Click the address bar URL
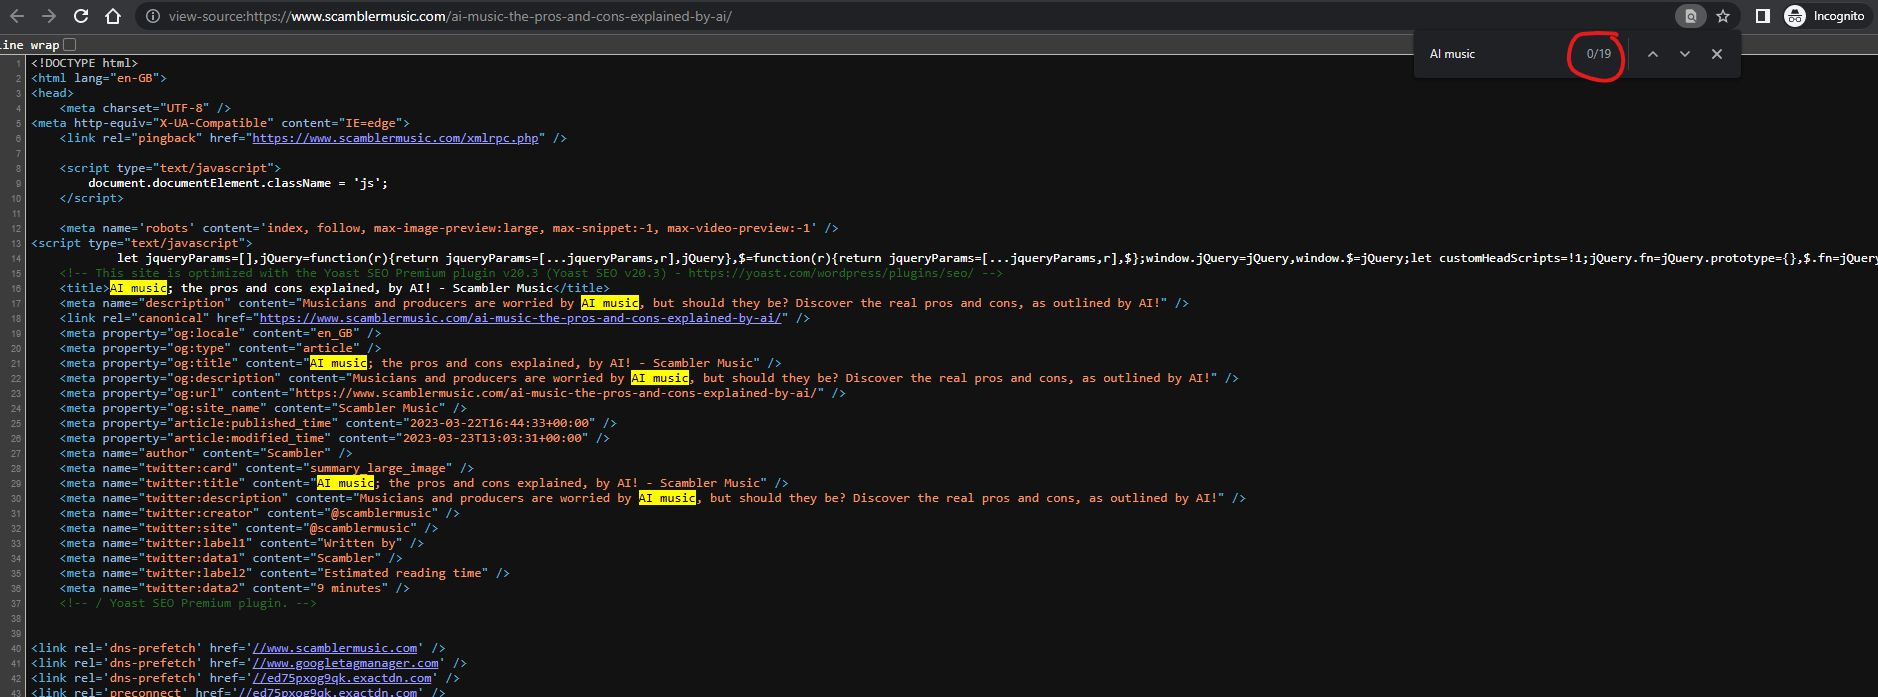1878x697 pixels. coord(450,16)
